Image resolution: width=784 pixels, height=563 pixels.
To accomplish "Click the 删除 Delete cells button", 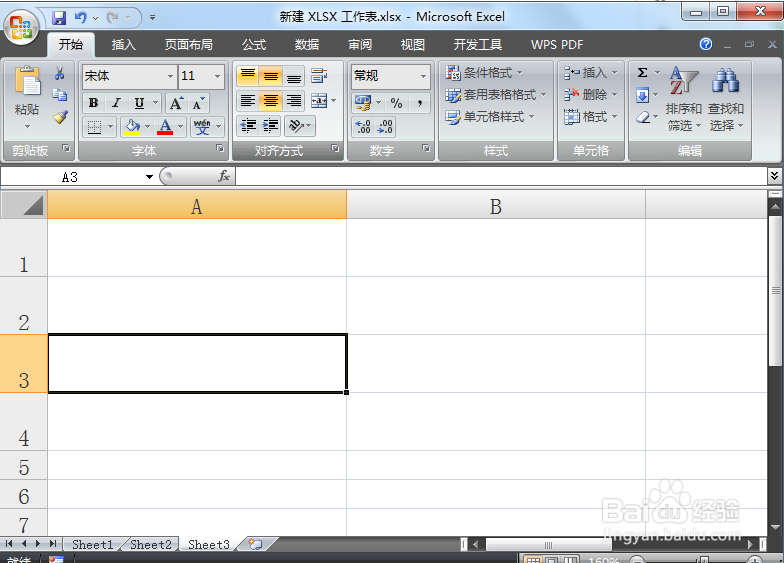I will [590, 95].
